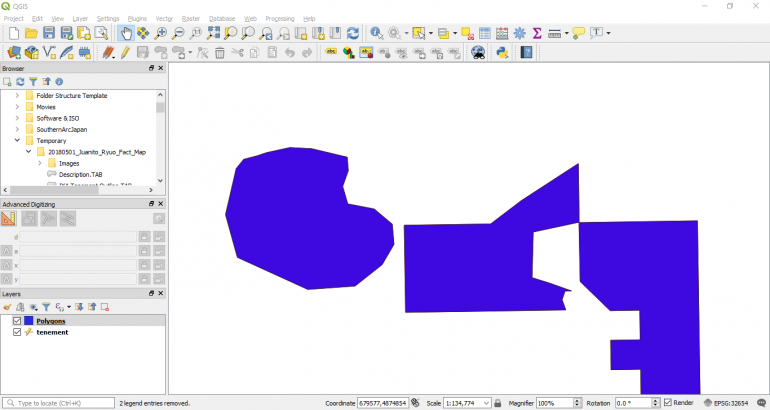Viewport: 770px width, 410px height.
Task: Expand the Images folder
Action: [x=40, y=163]
